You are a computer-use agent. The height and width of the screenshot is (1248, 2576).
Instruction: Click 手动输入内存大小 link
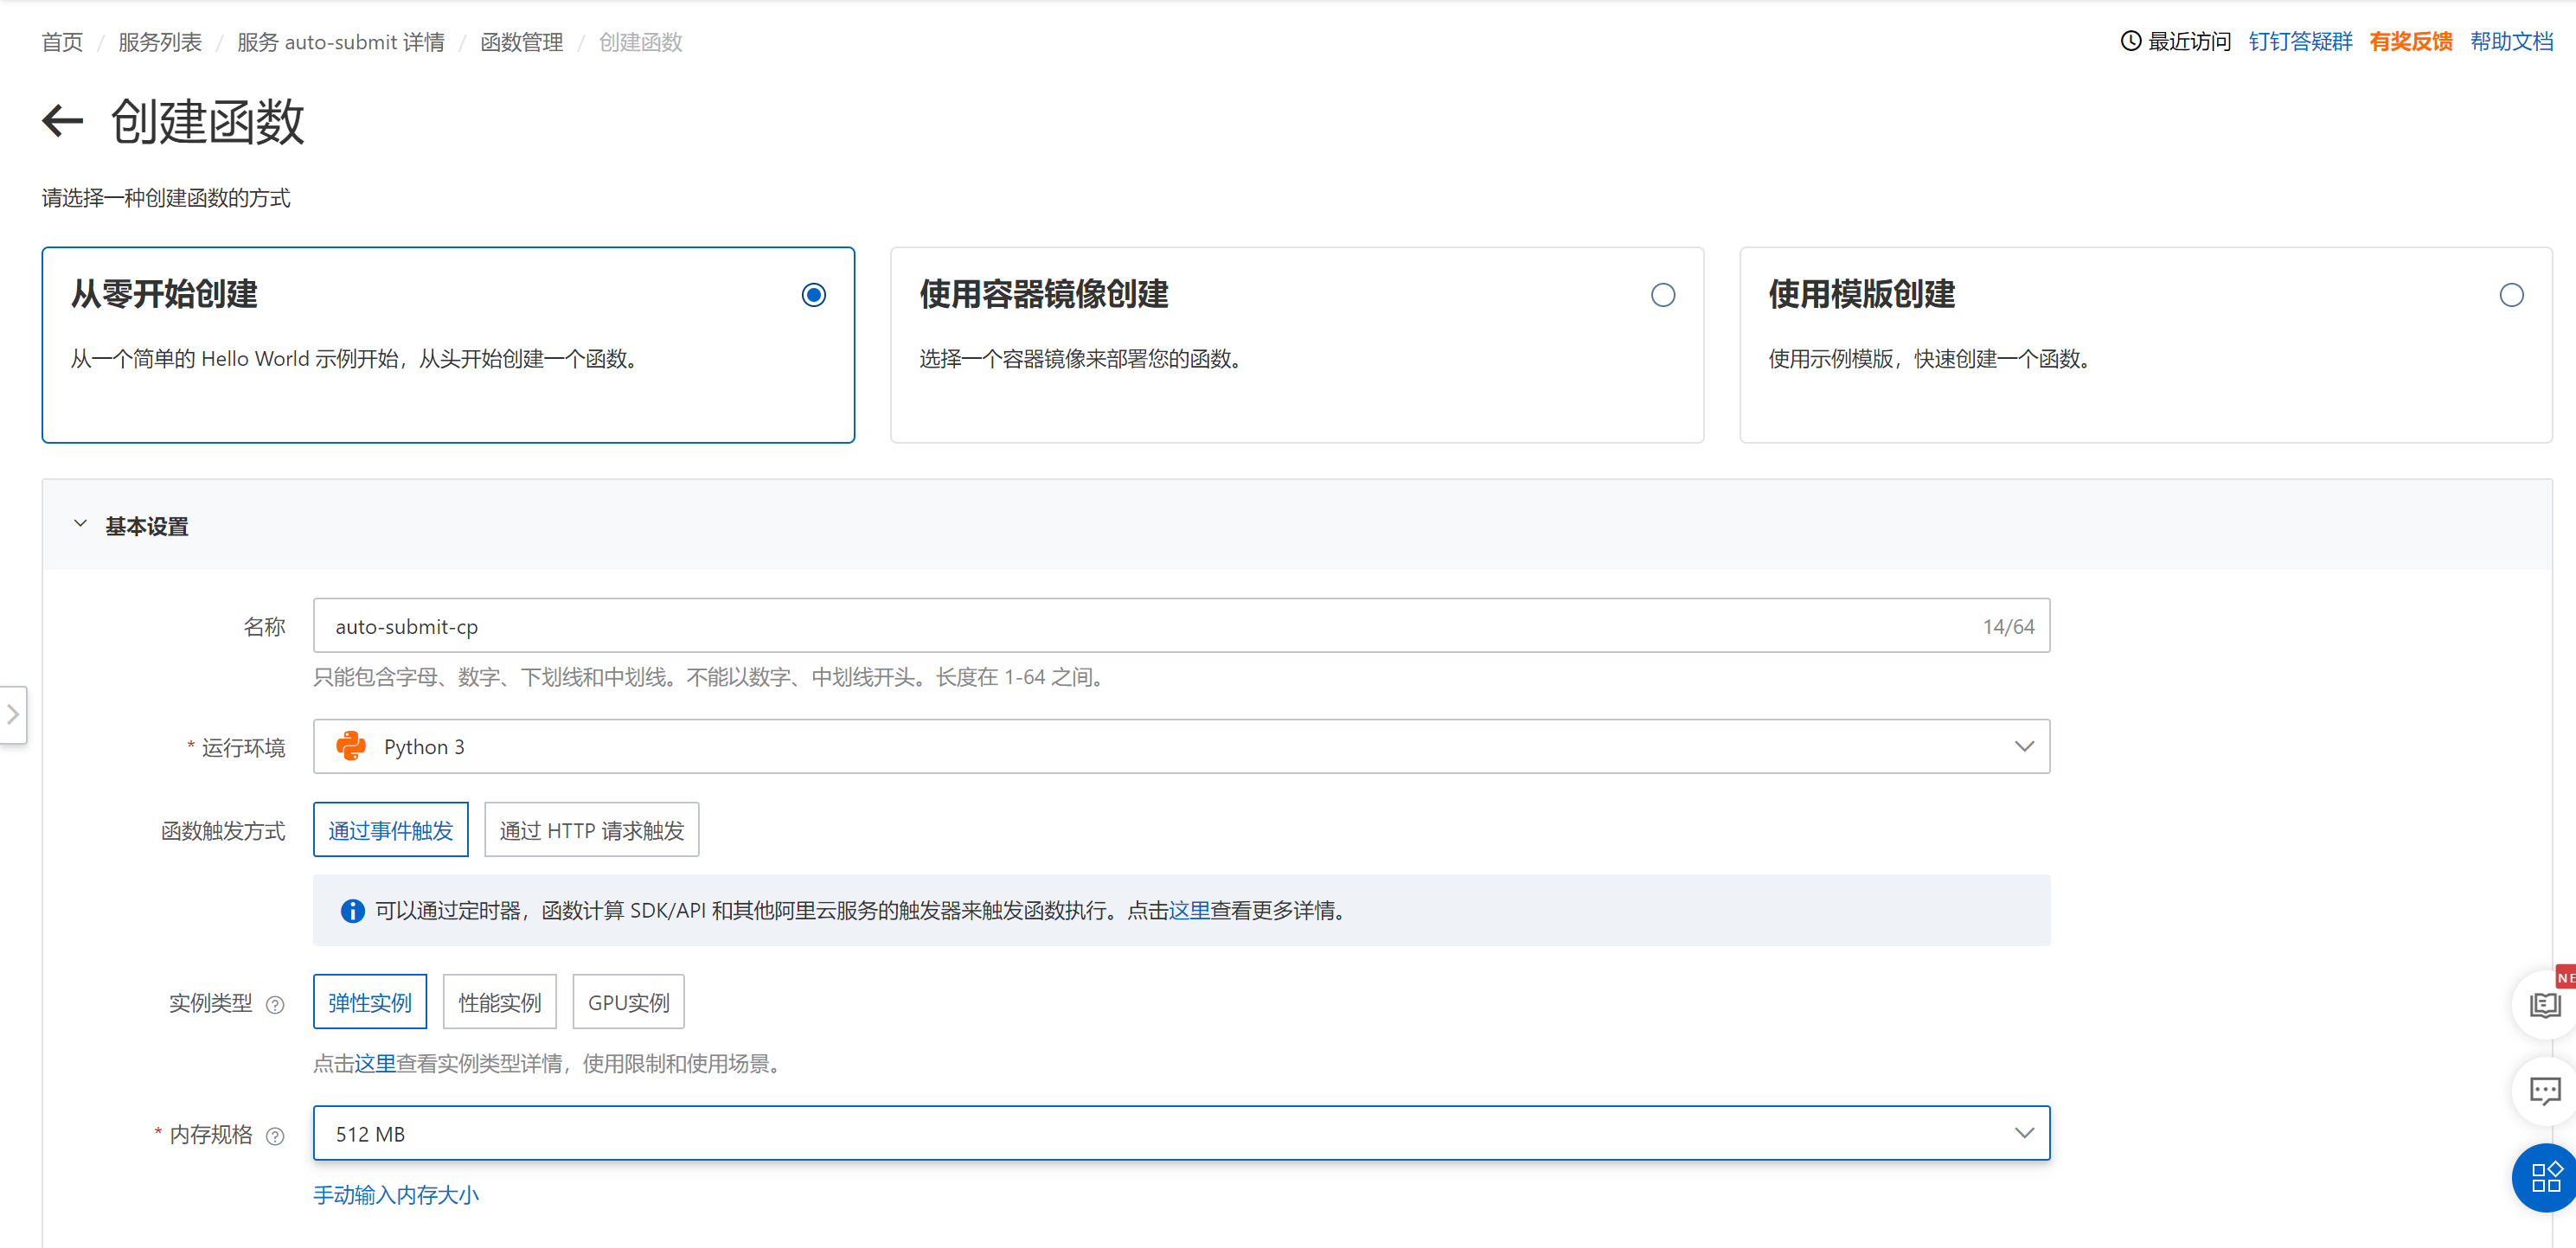[x=396, y=1196]
